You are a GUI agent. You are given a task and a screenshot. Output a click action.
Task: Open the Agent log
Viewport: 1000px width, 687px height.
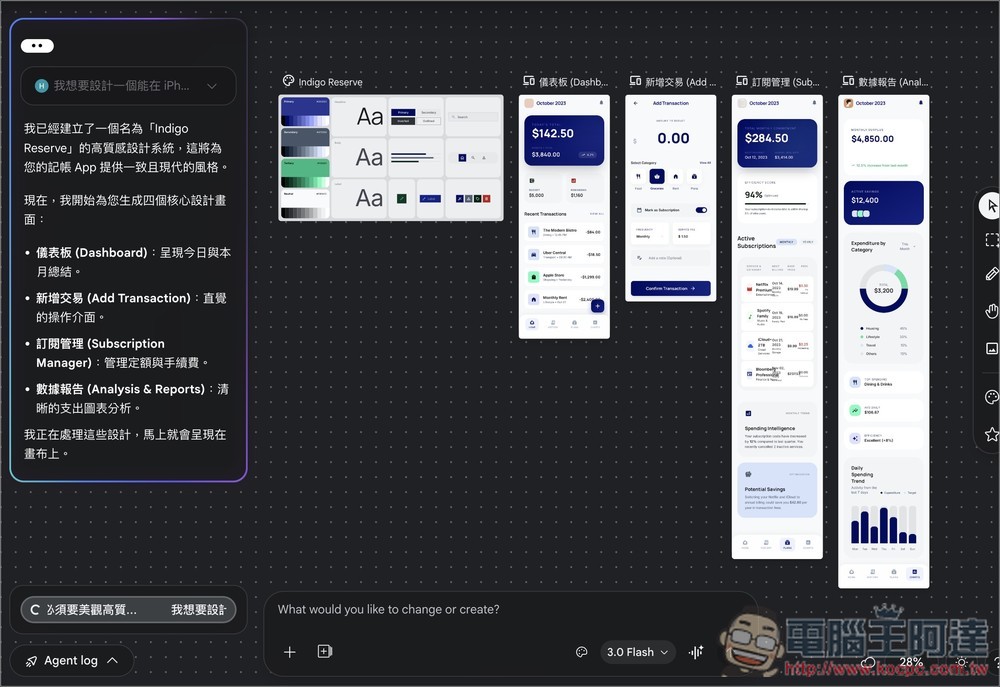[71, 660]
